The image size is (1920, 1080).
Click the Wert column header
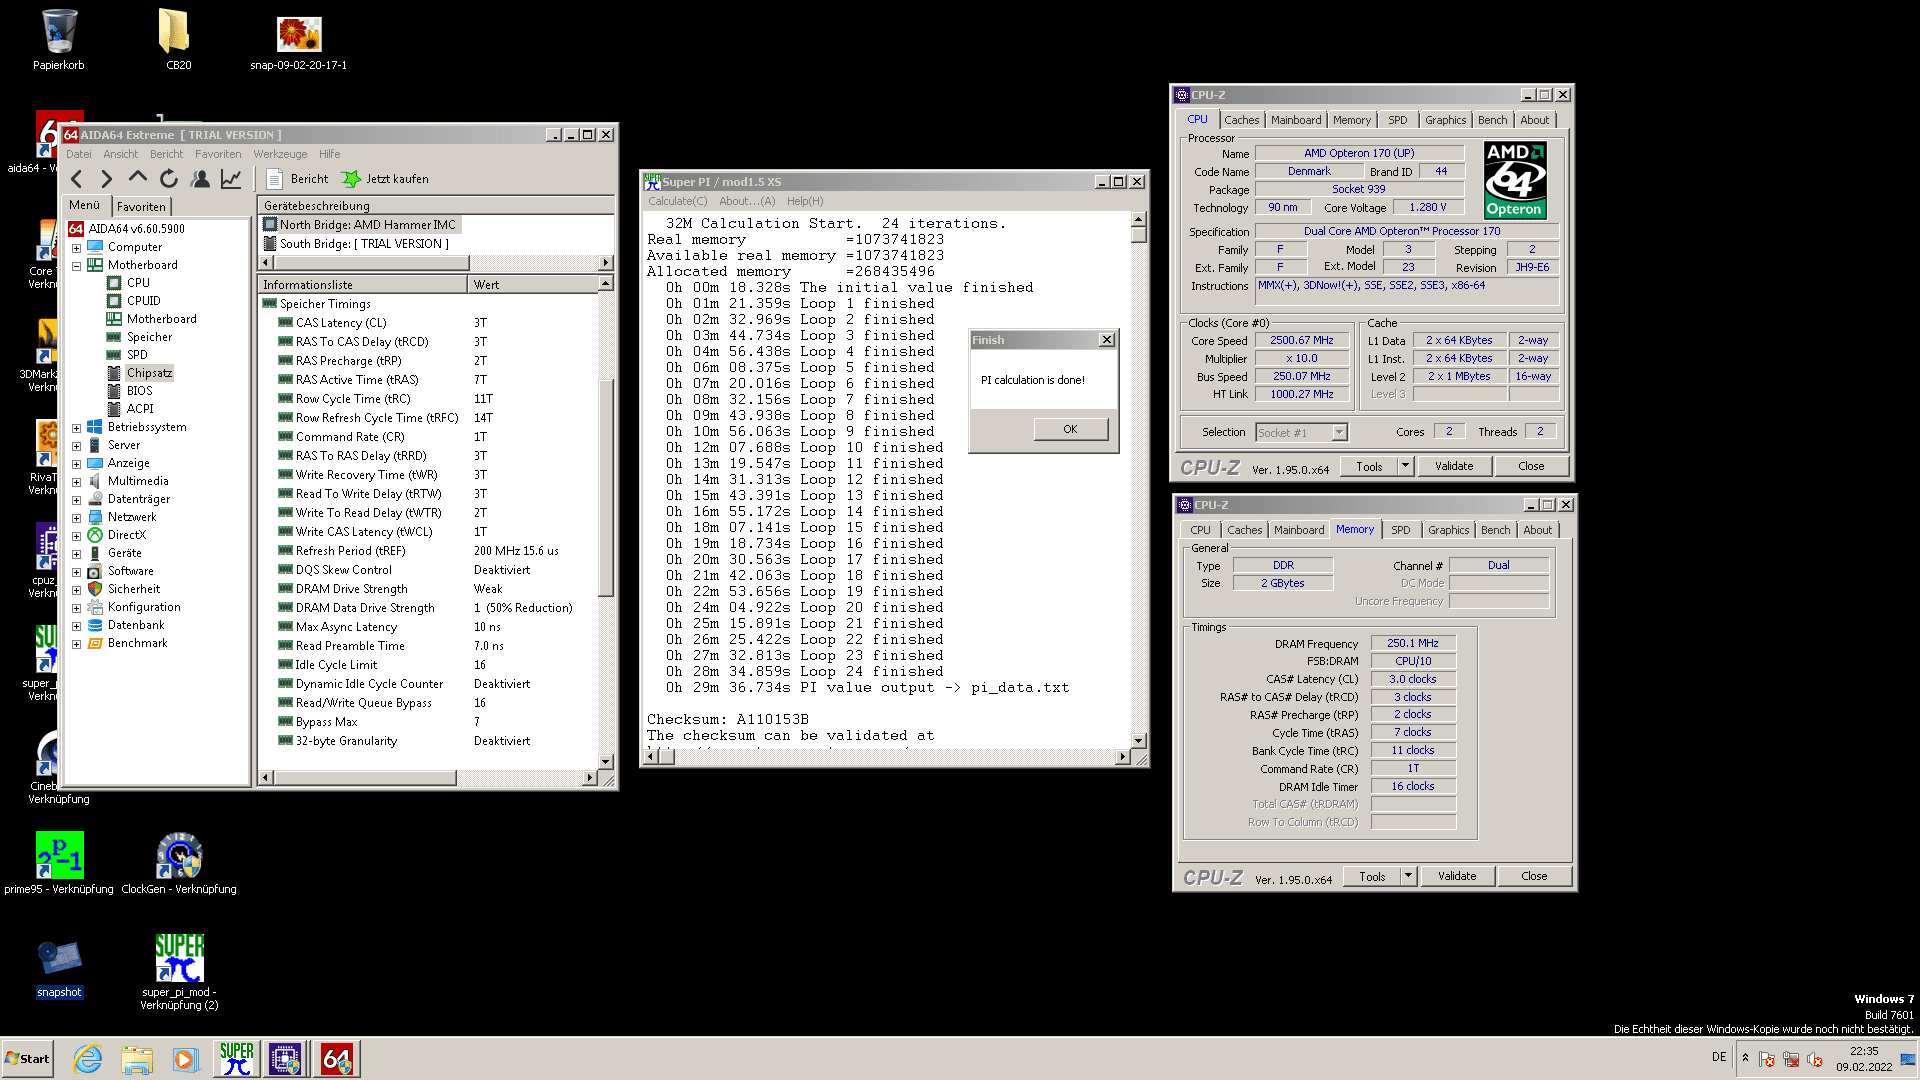click(x=532, y=285)
